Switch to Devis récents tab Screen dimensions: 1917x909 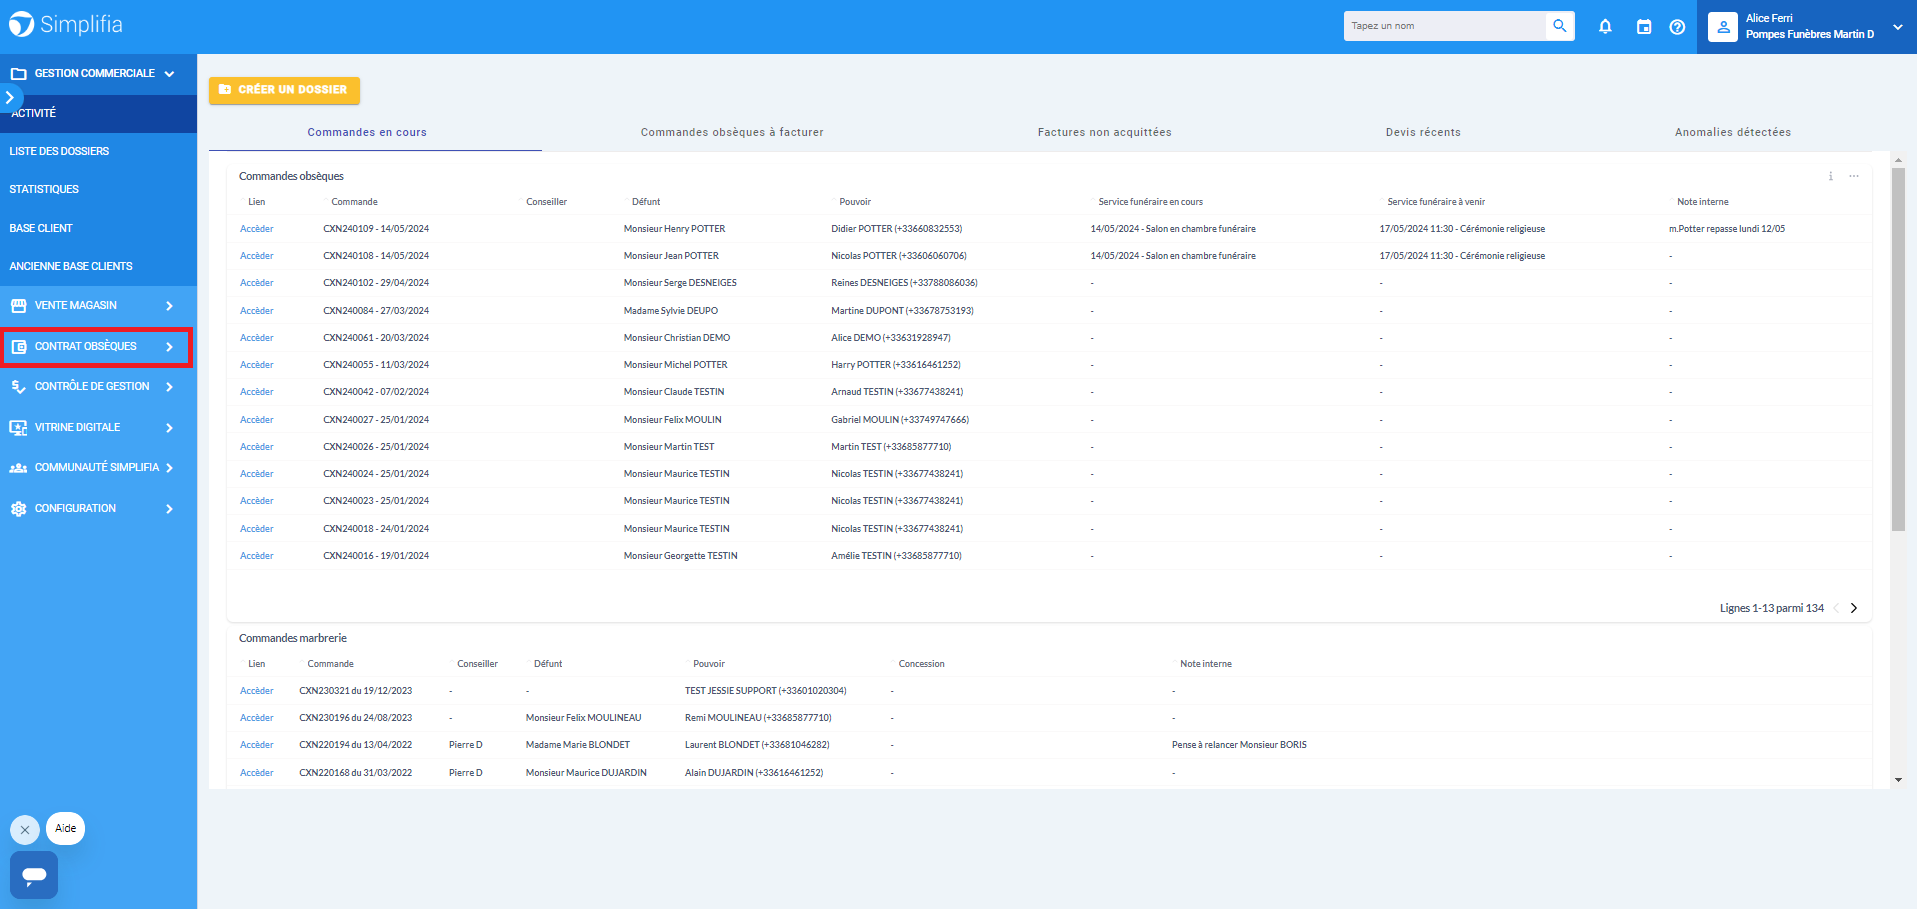click(x=1423, y=132)
